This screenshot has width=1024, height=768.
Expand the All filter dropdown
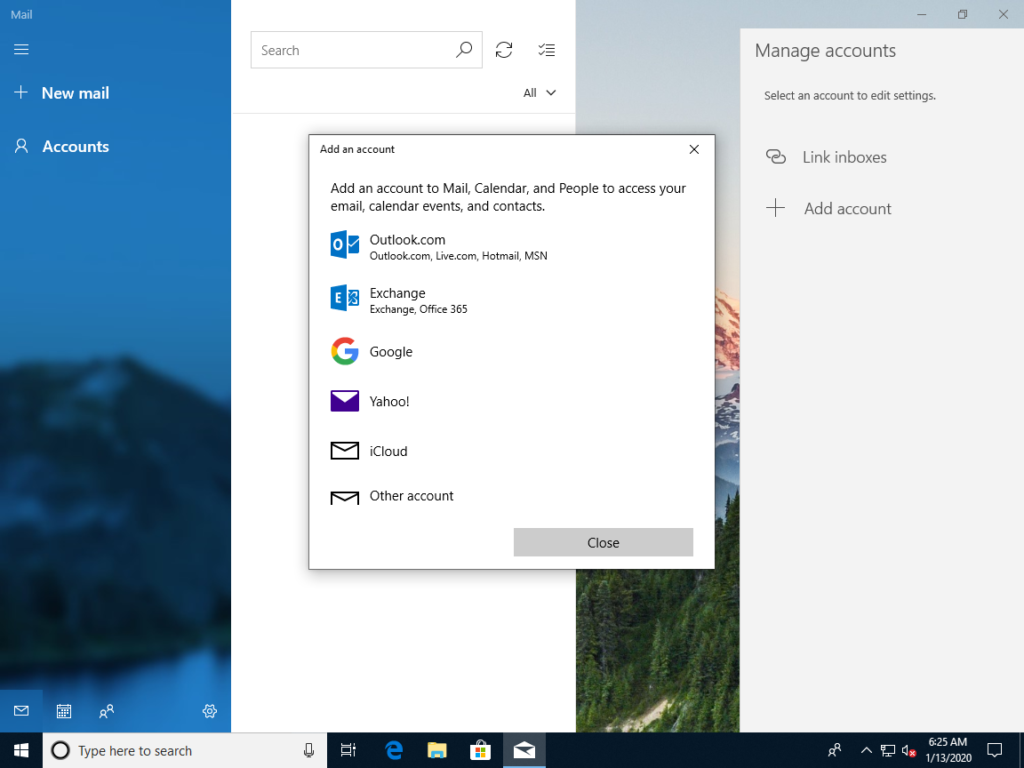(x=539, y=93)
